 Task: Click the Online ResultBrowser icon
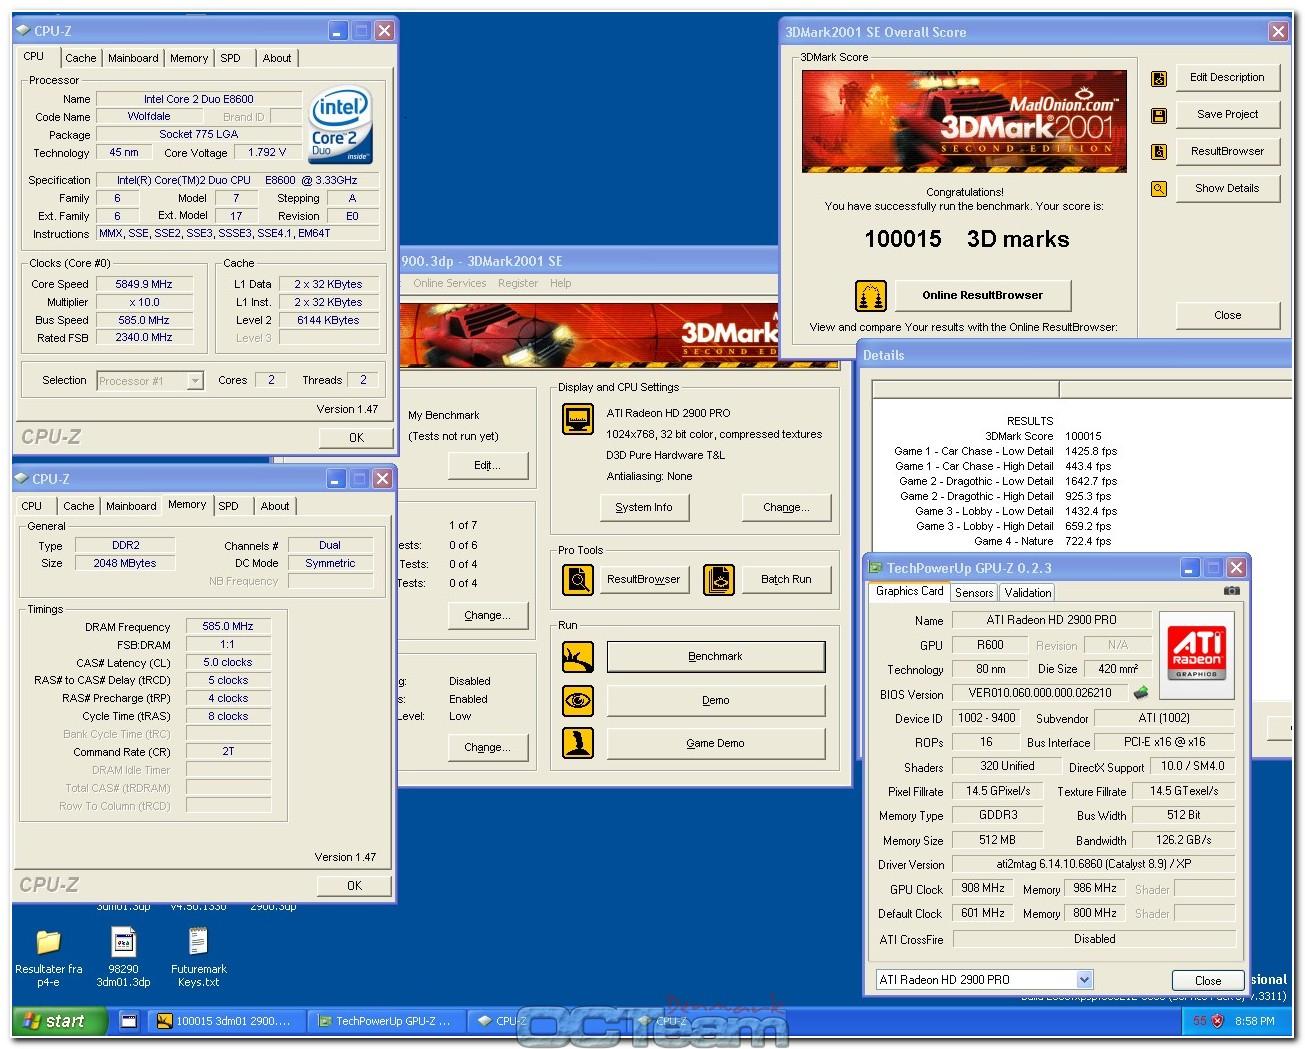pos(871,295)
